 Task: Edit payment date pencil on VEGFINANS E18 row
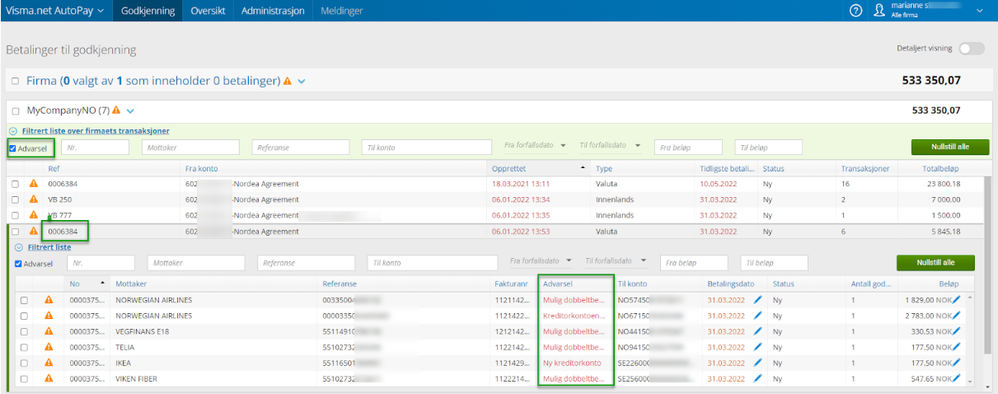coord(757,332)
